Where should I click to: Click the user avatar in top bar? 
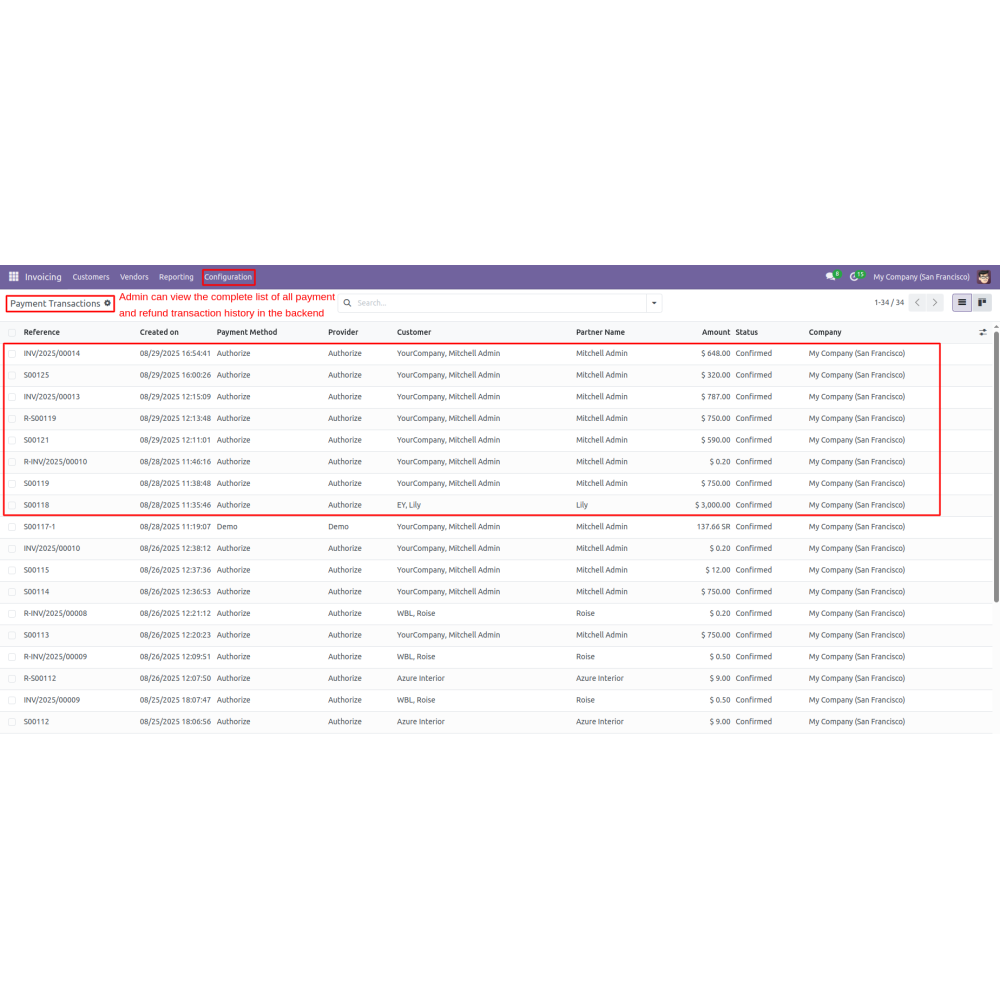pyautogui.click(x=984, y=277)
